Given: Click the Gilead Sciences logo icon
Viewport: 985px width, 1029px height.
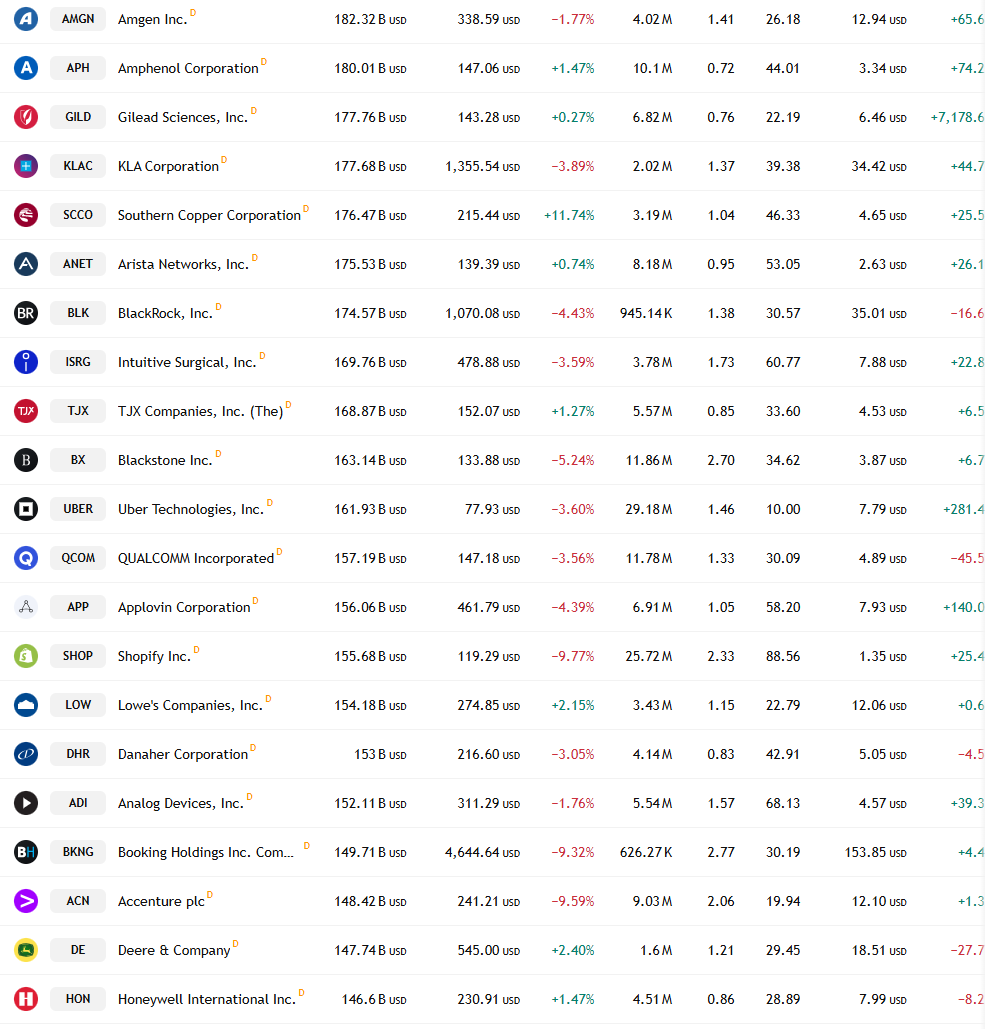Looking at the screenshot, I should click(26, 117).
